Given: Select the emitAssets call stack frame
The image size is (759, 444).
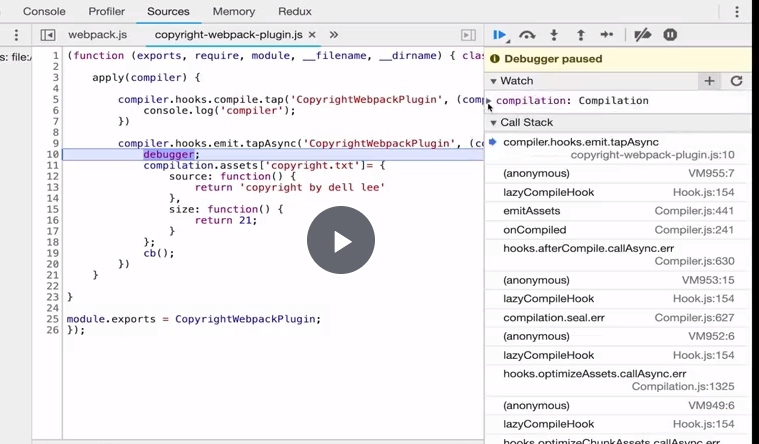Looking at the screenshot, I should [531, 211].
